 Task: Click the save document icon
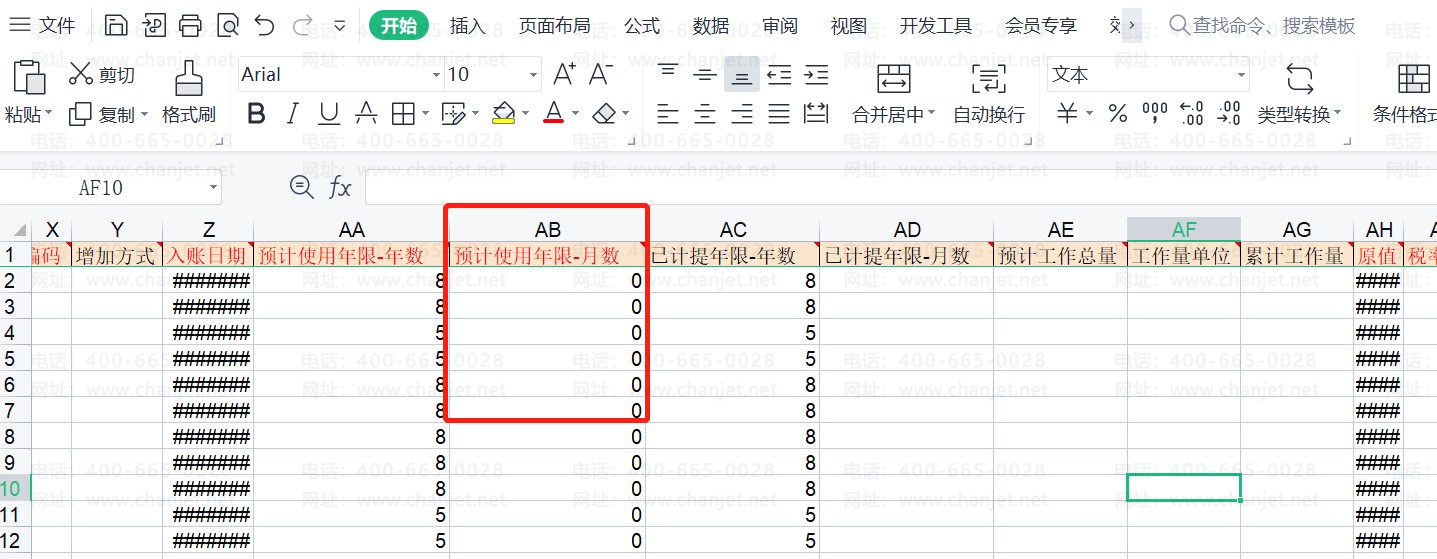coord(116,26)
